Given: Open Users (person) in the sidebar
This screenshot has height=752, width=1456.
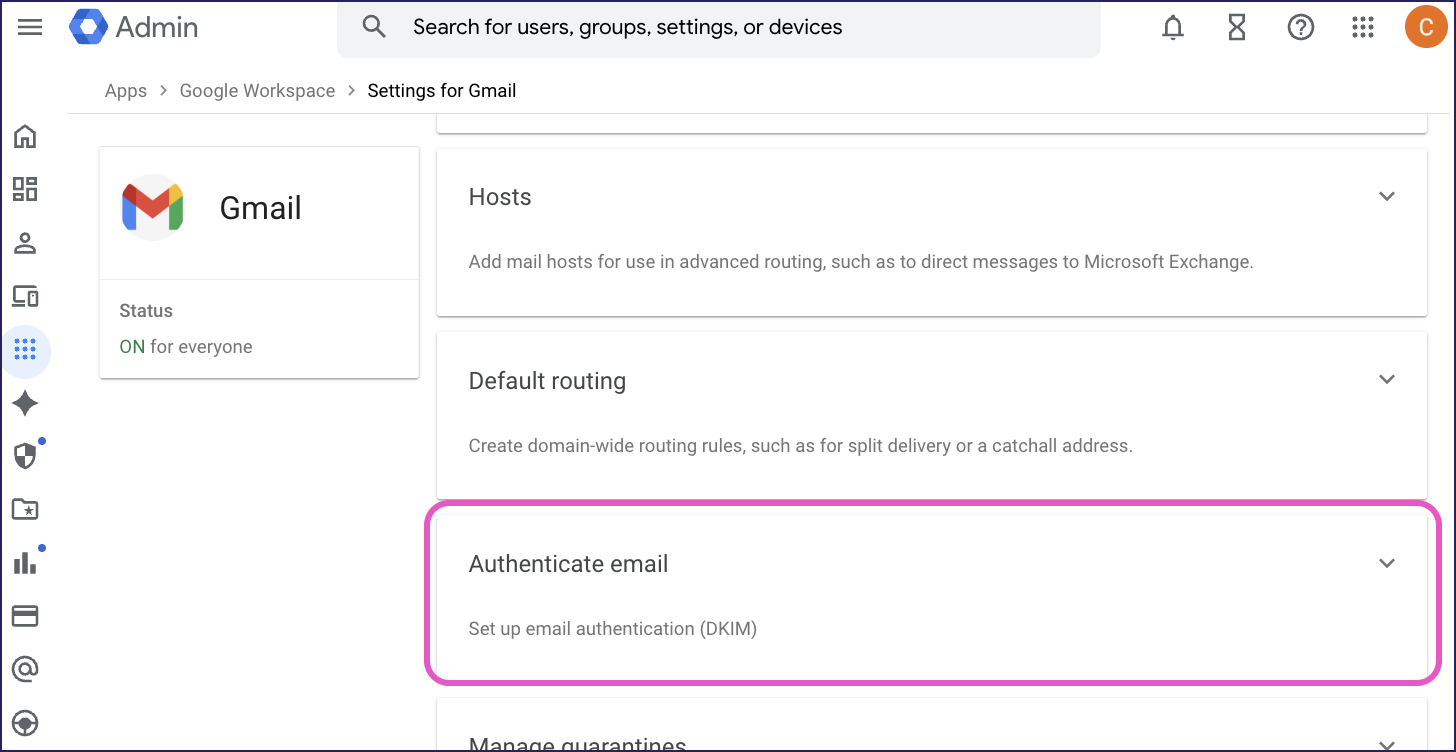Looking at the screenshot, I should point(25,242).
